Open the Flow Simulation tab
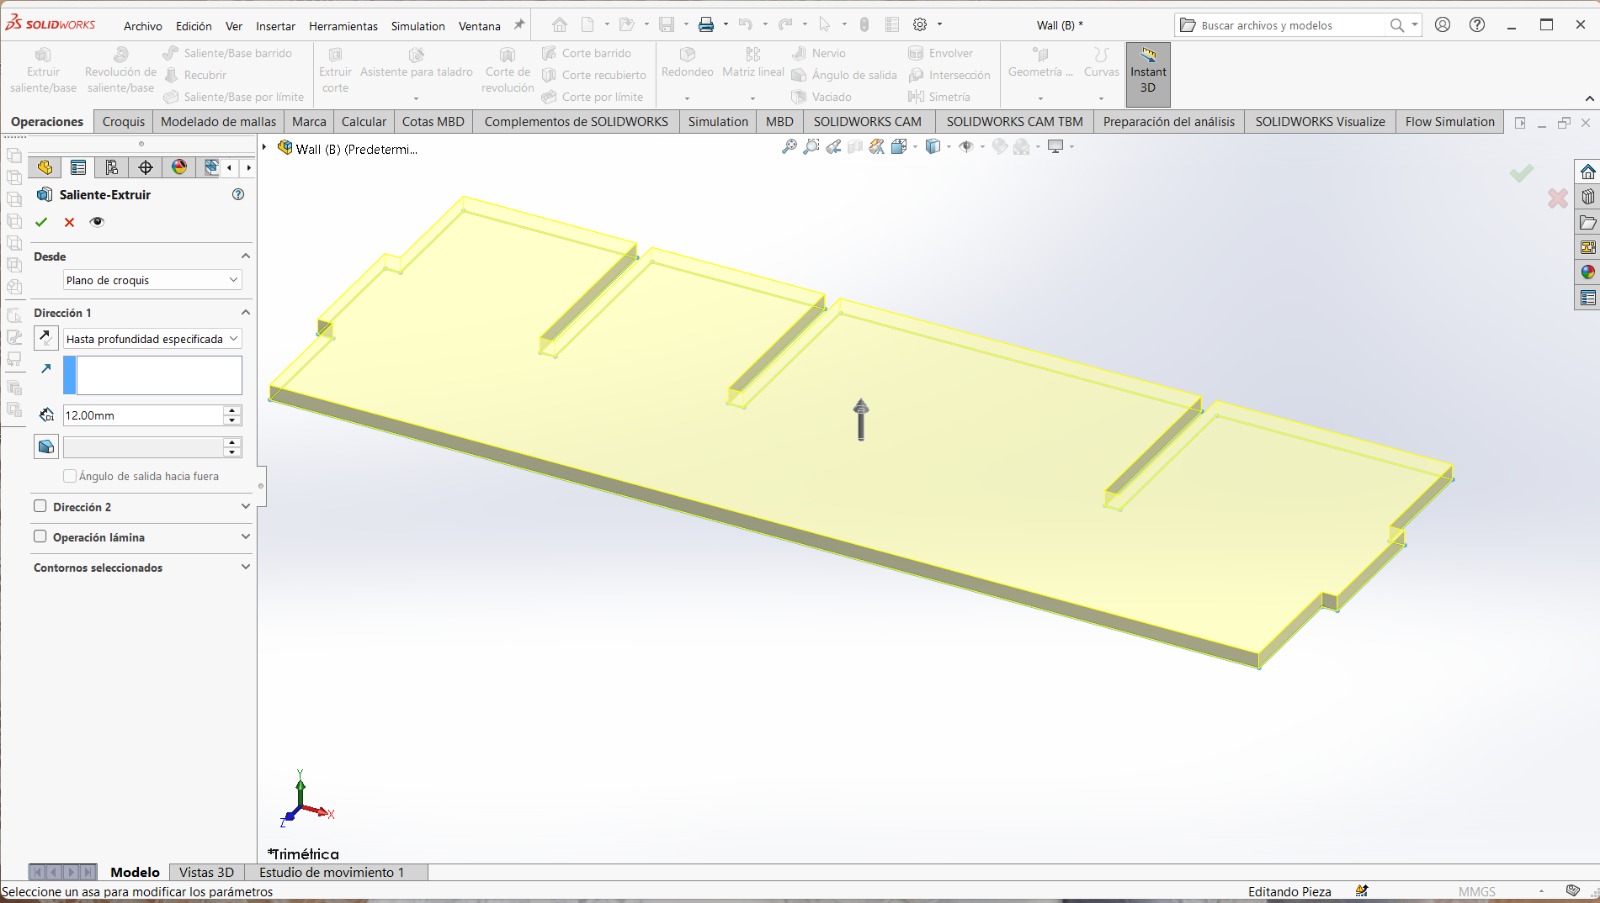1600x903 pixels. [1450, 121]
